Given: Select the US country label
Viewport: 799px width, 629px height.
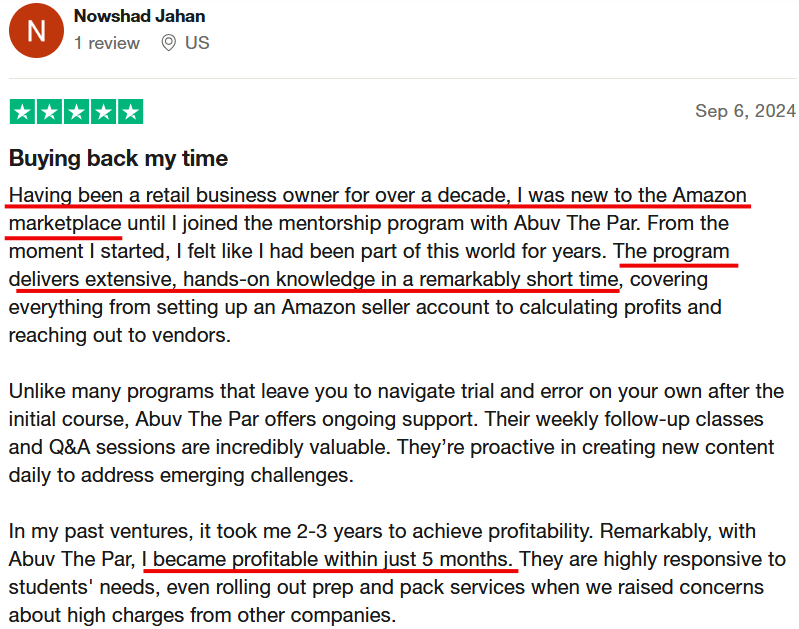Looking at the screenshot, I should [x=197, y=43].
